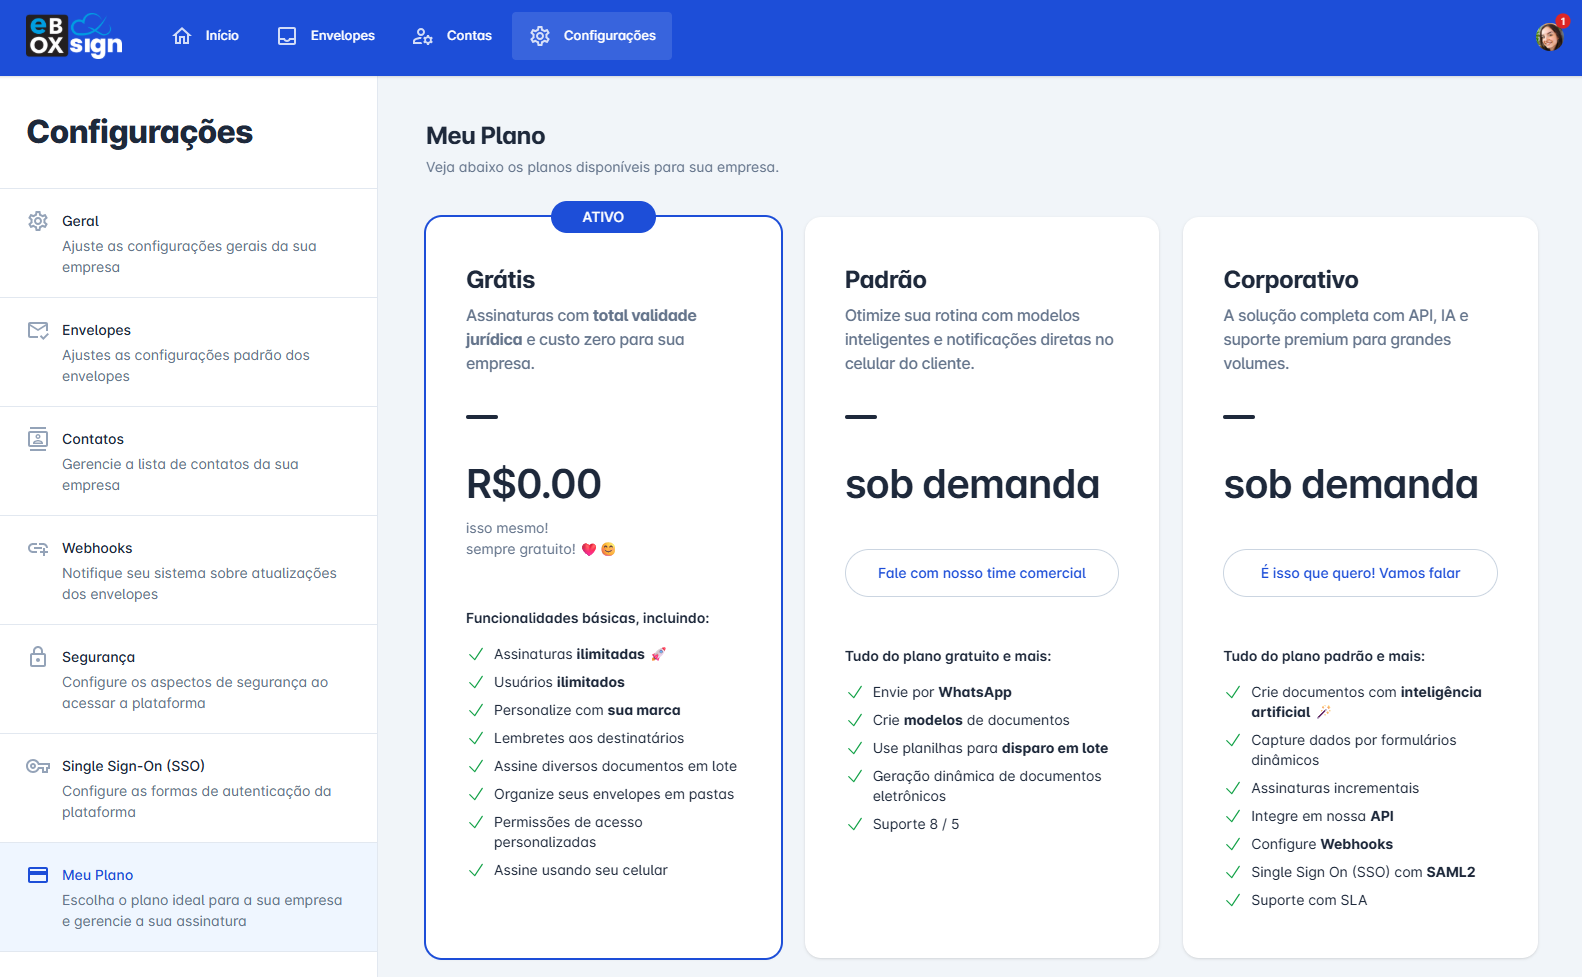This screenshot has height=977, width=1582.
Task: Click 'Assine diversos documentos em lote' feature
Action: point(615,766)
